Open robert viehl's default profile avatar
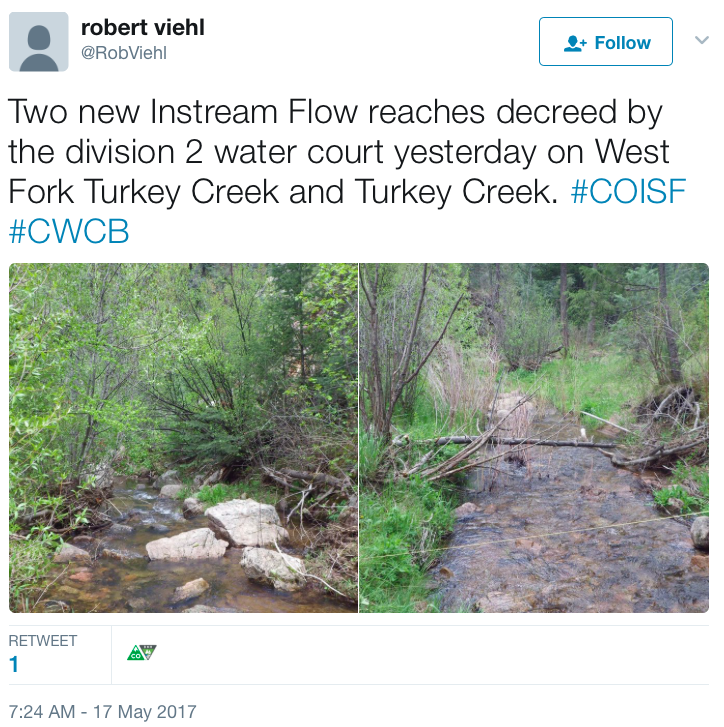This screenshot has height=727, width=724. 39,42
